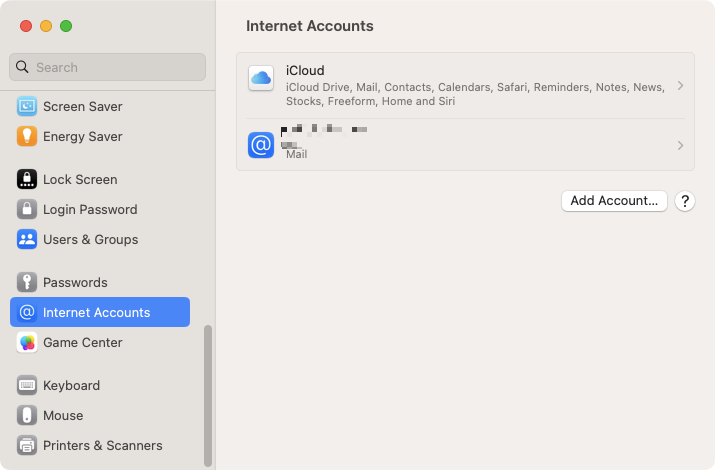Expand the iCloud account chevron
Image resolution: width=715 pixels, height=470 pixels.
(680, 86)
